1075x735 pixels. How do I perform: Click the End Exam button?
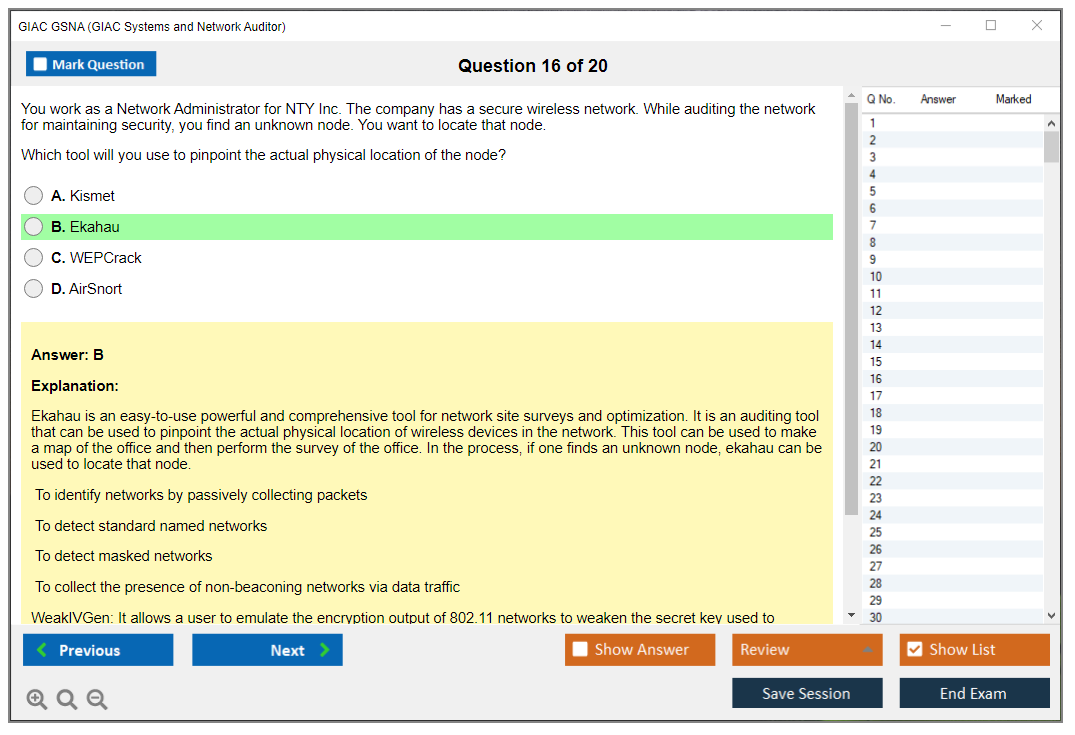tap(974, 693)
